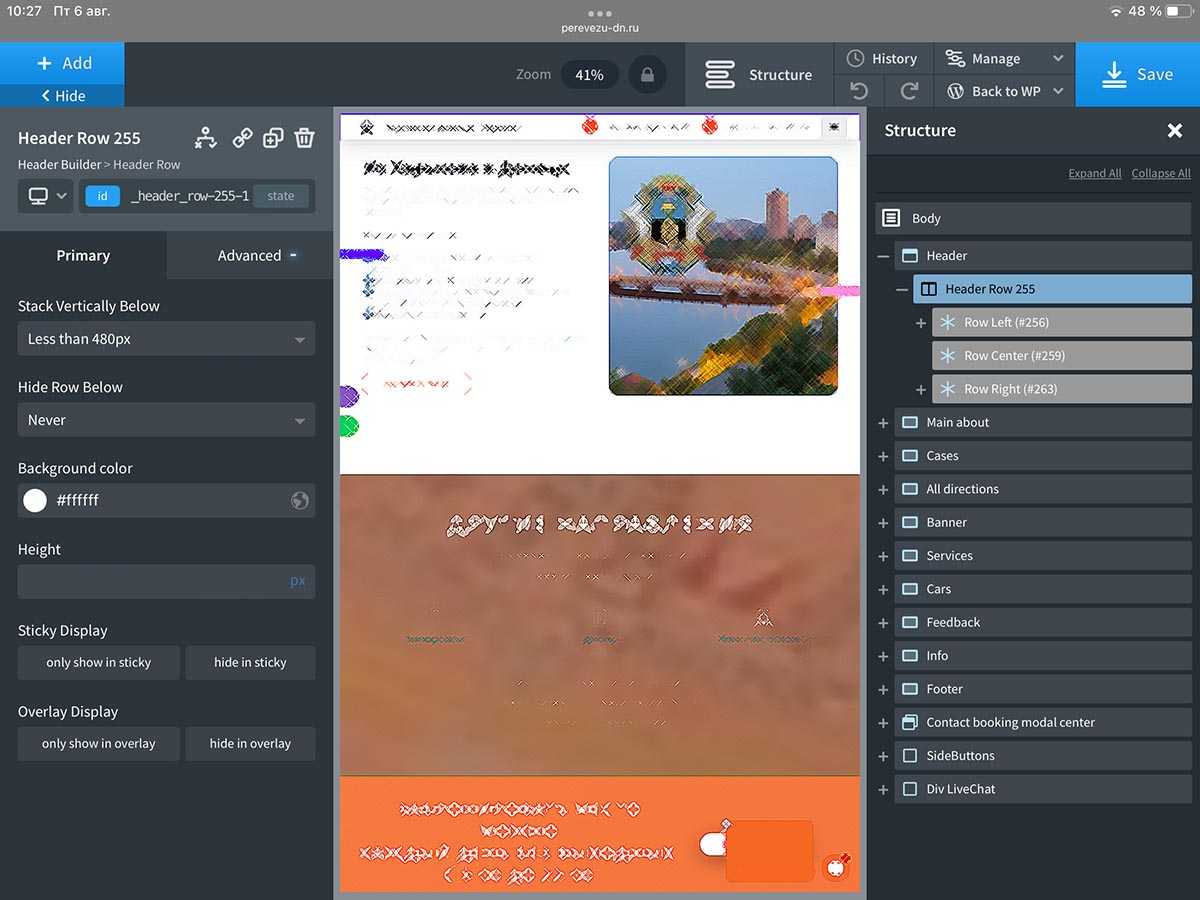Open the Stack Vertically Below dropdown
Screen dimensions: 1200x900
point(166,339)
